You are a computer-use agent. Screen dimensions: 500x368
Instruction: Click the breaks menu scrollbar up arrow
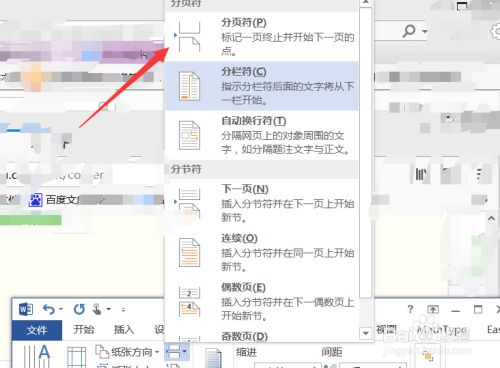point(366,2)
